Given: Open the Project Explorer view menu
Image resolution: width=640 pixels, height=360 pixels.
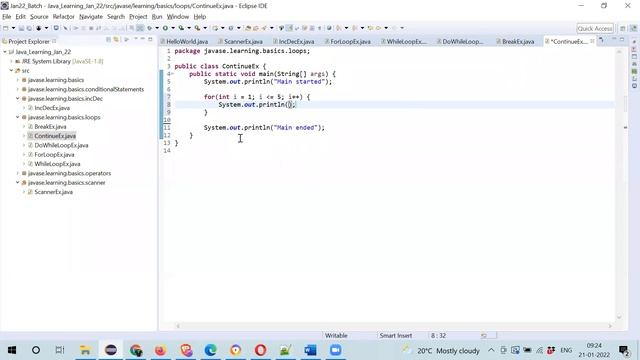Looking at the screenshot, I should (136, 39).
